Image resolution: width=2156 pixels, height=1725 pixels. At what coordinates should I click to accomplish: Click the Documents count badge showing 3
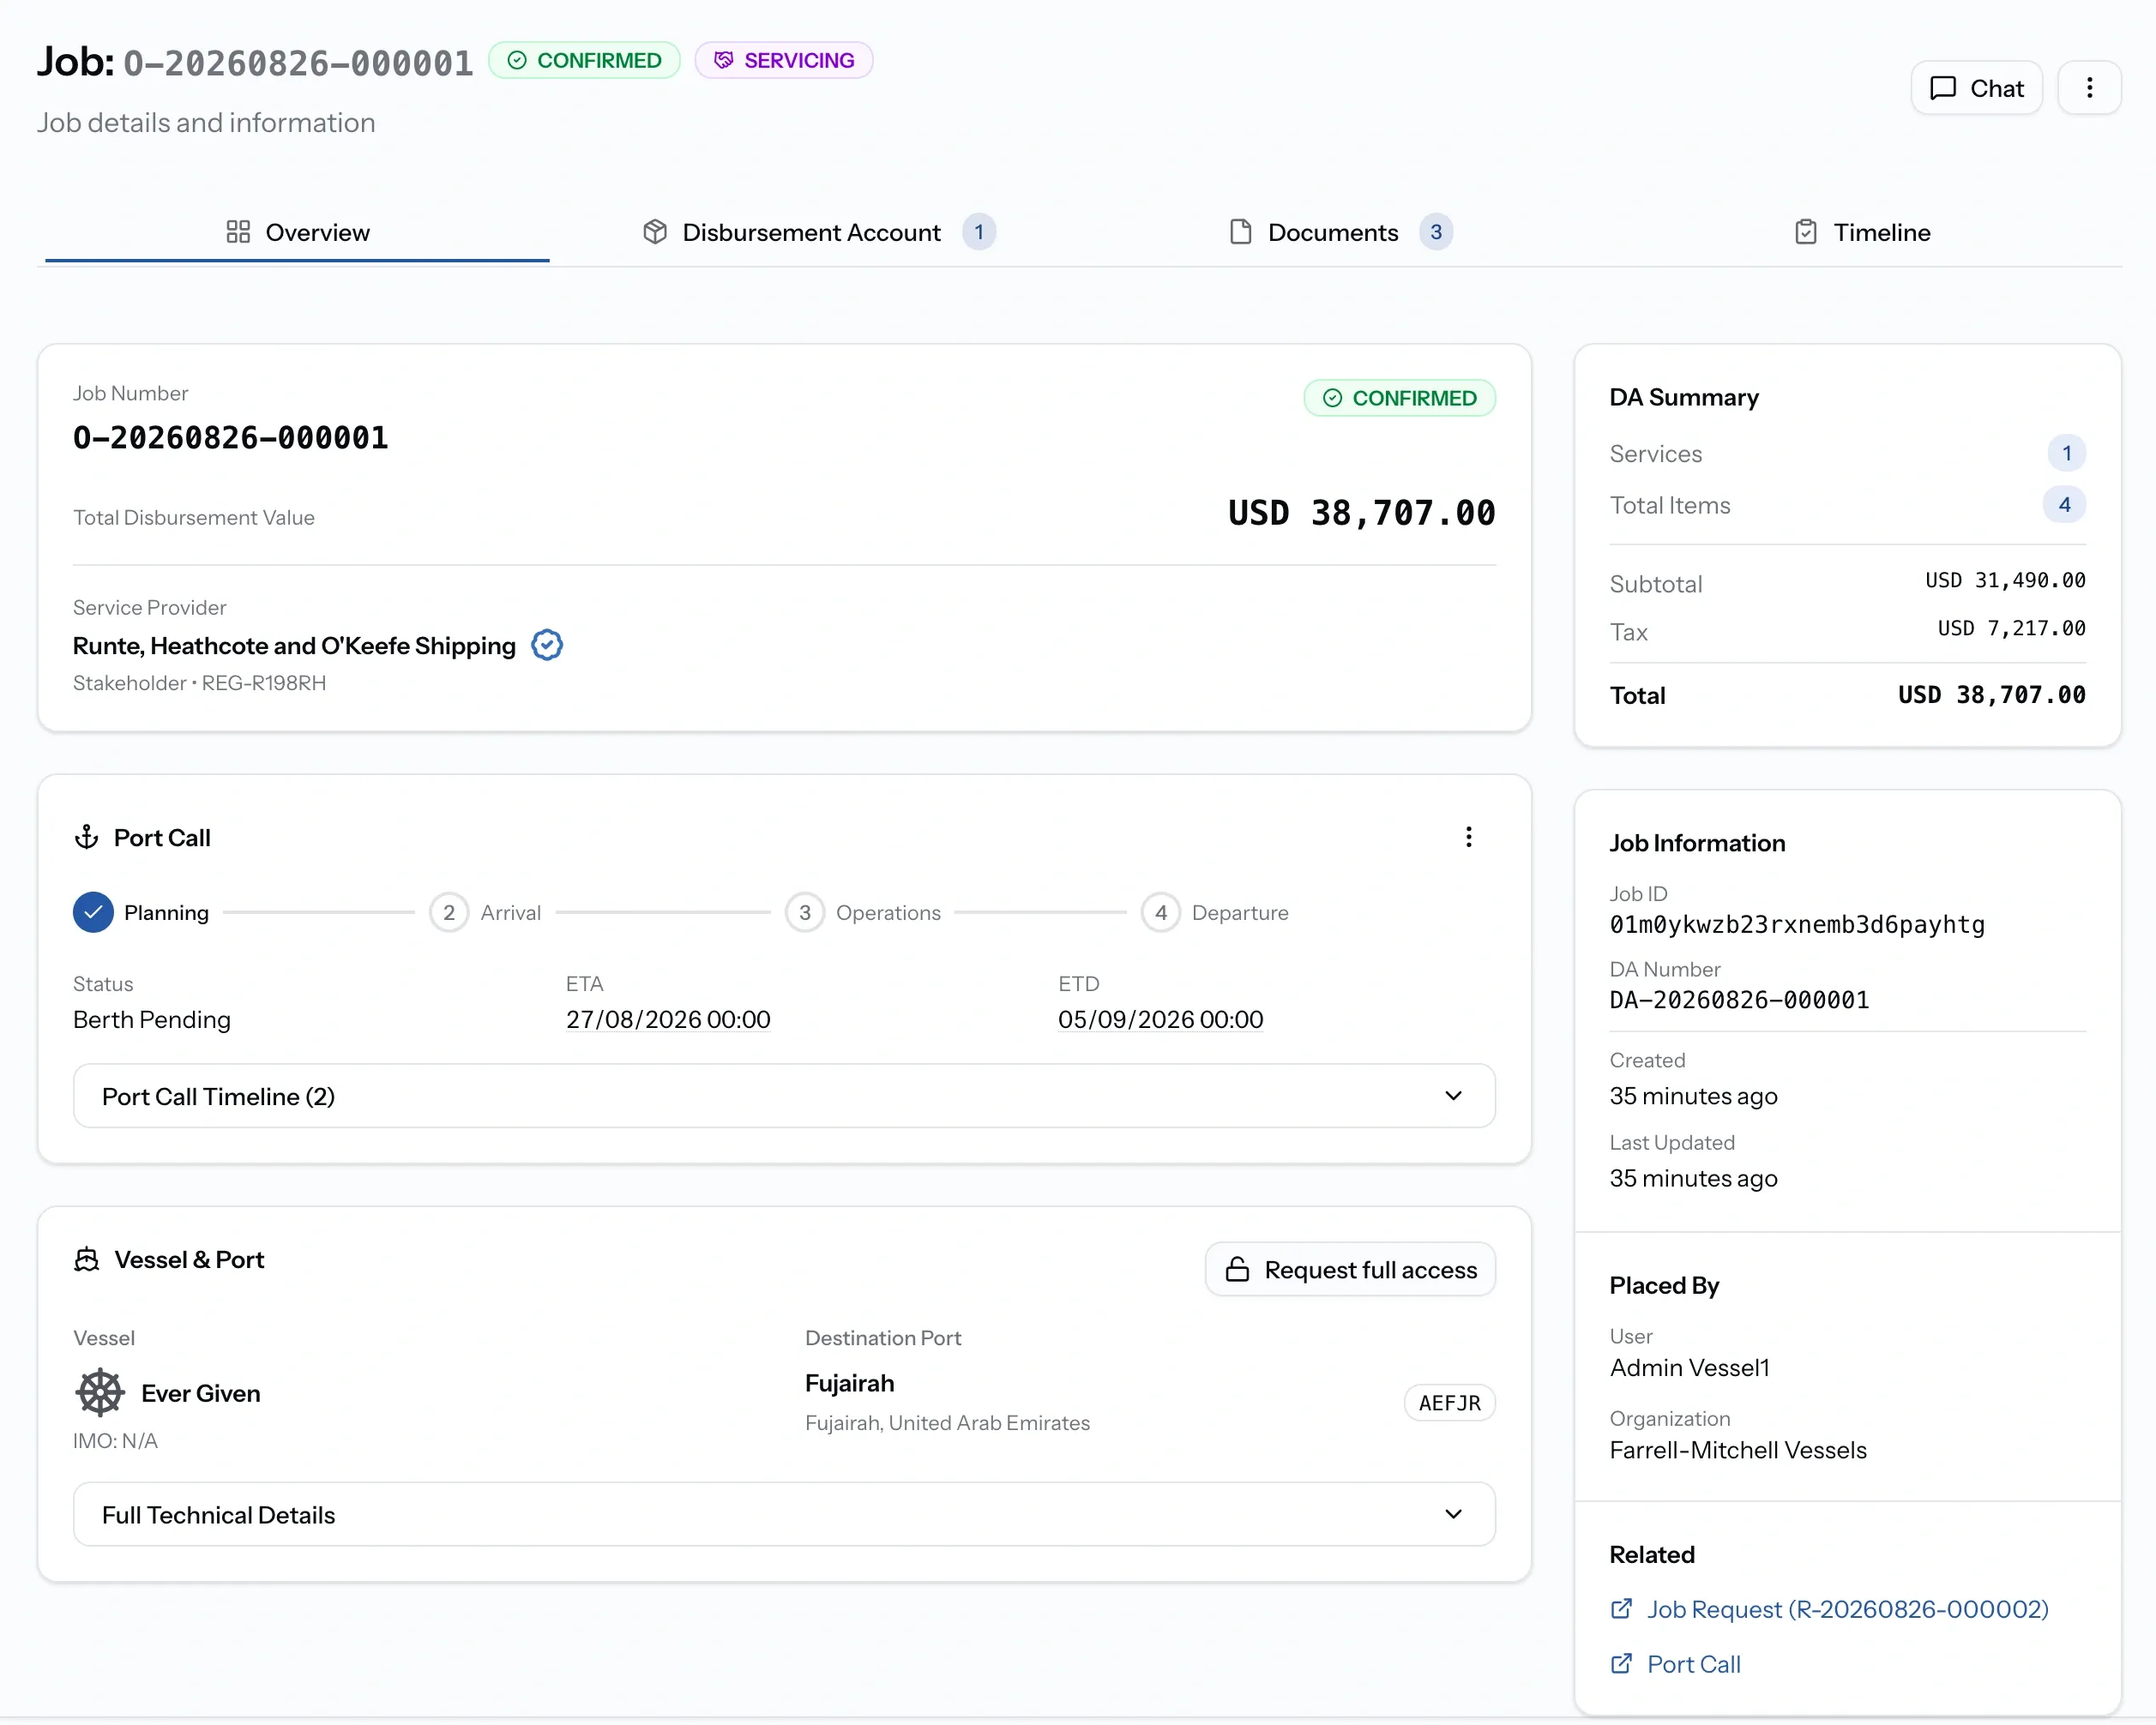click(1436, 232)
